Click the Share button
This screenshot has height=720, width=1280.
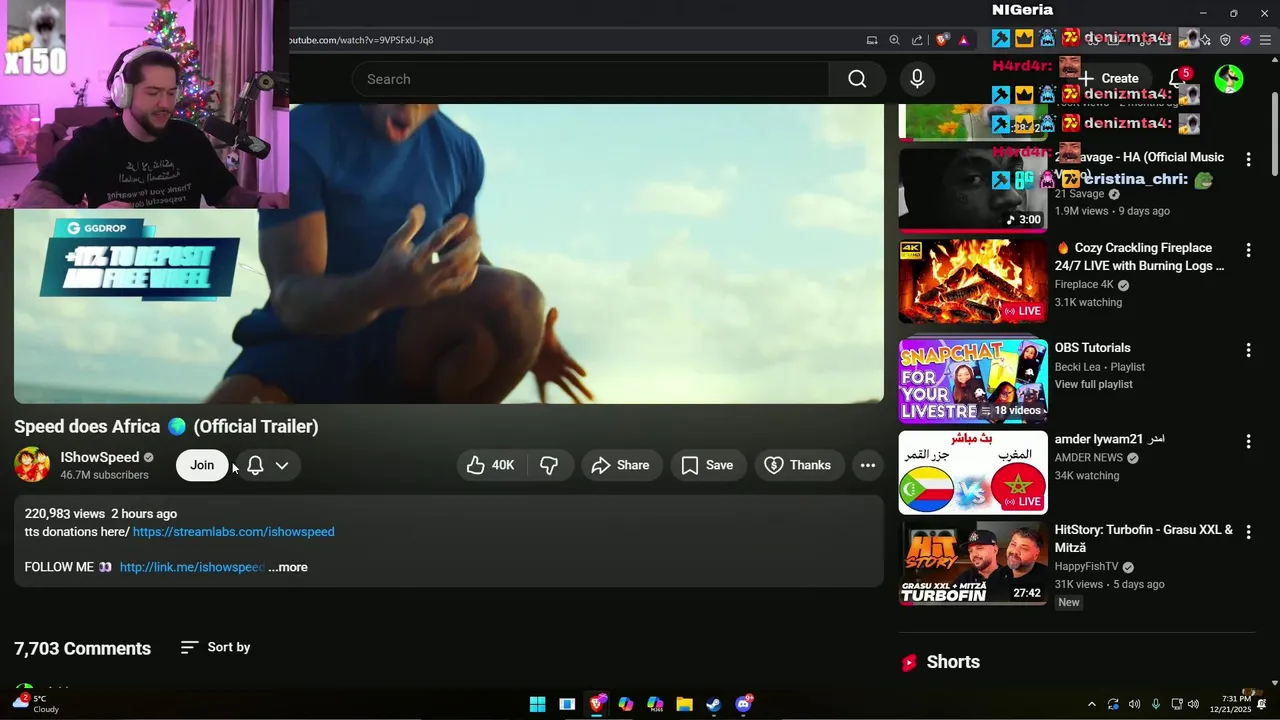pos(620,465)
